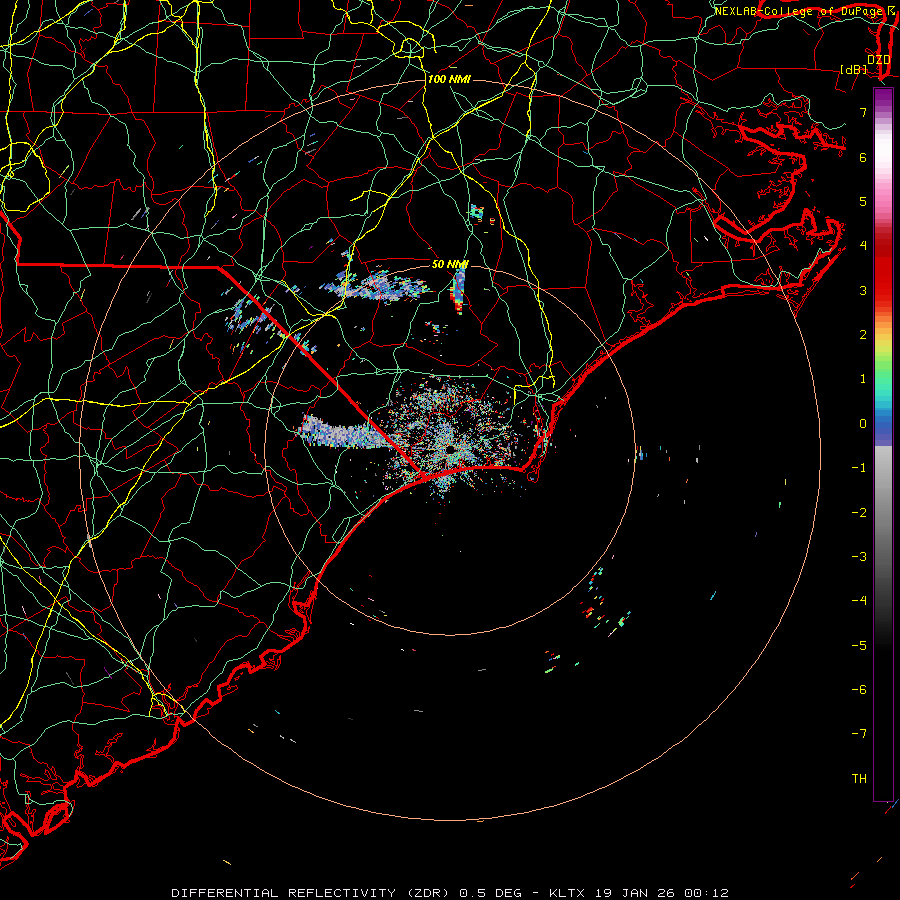Click the scale value -2 label
Image resolution: width=900 pixels, height=900 pixels.
coord(859,513)
